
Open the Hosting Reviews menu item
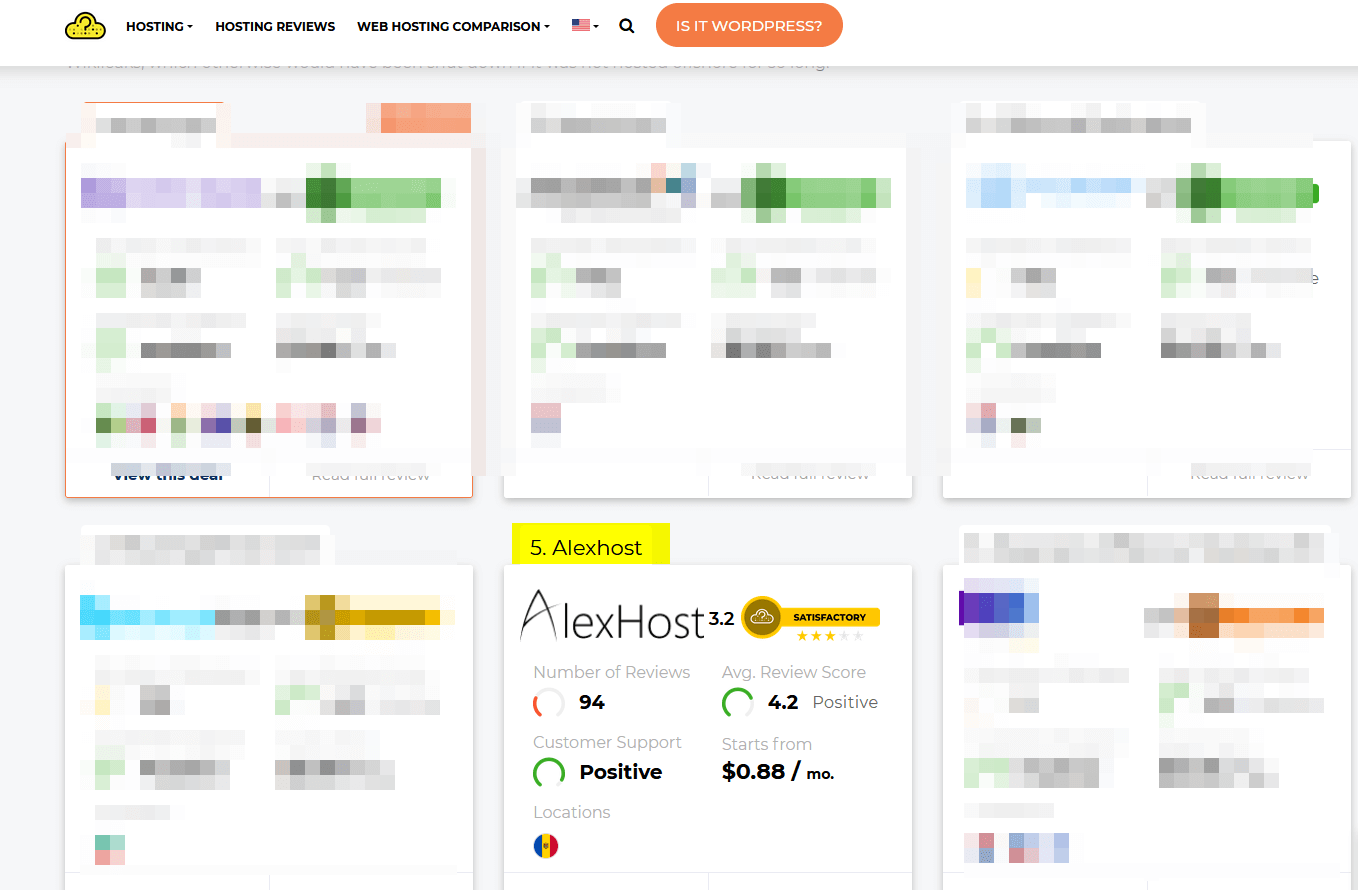click(275, 26)
